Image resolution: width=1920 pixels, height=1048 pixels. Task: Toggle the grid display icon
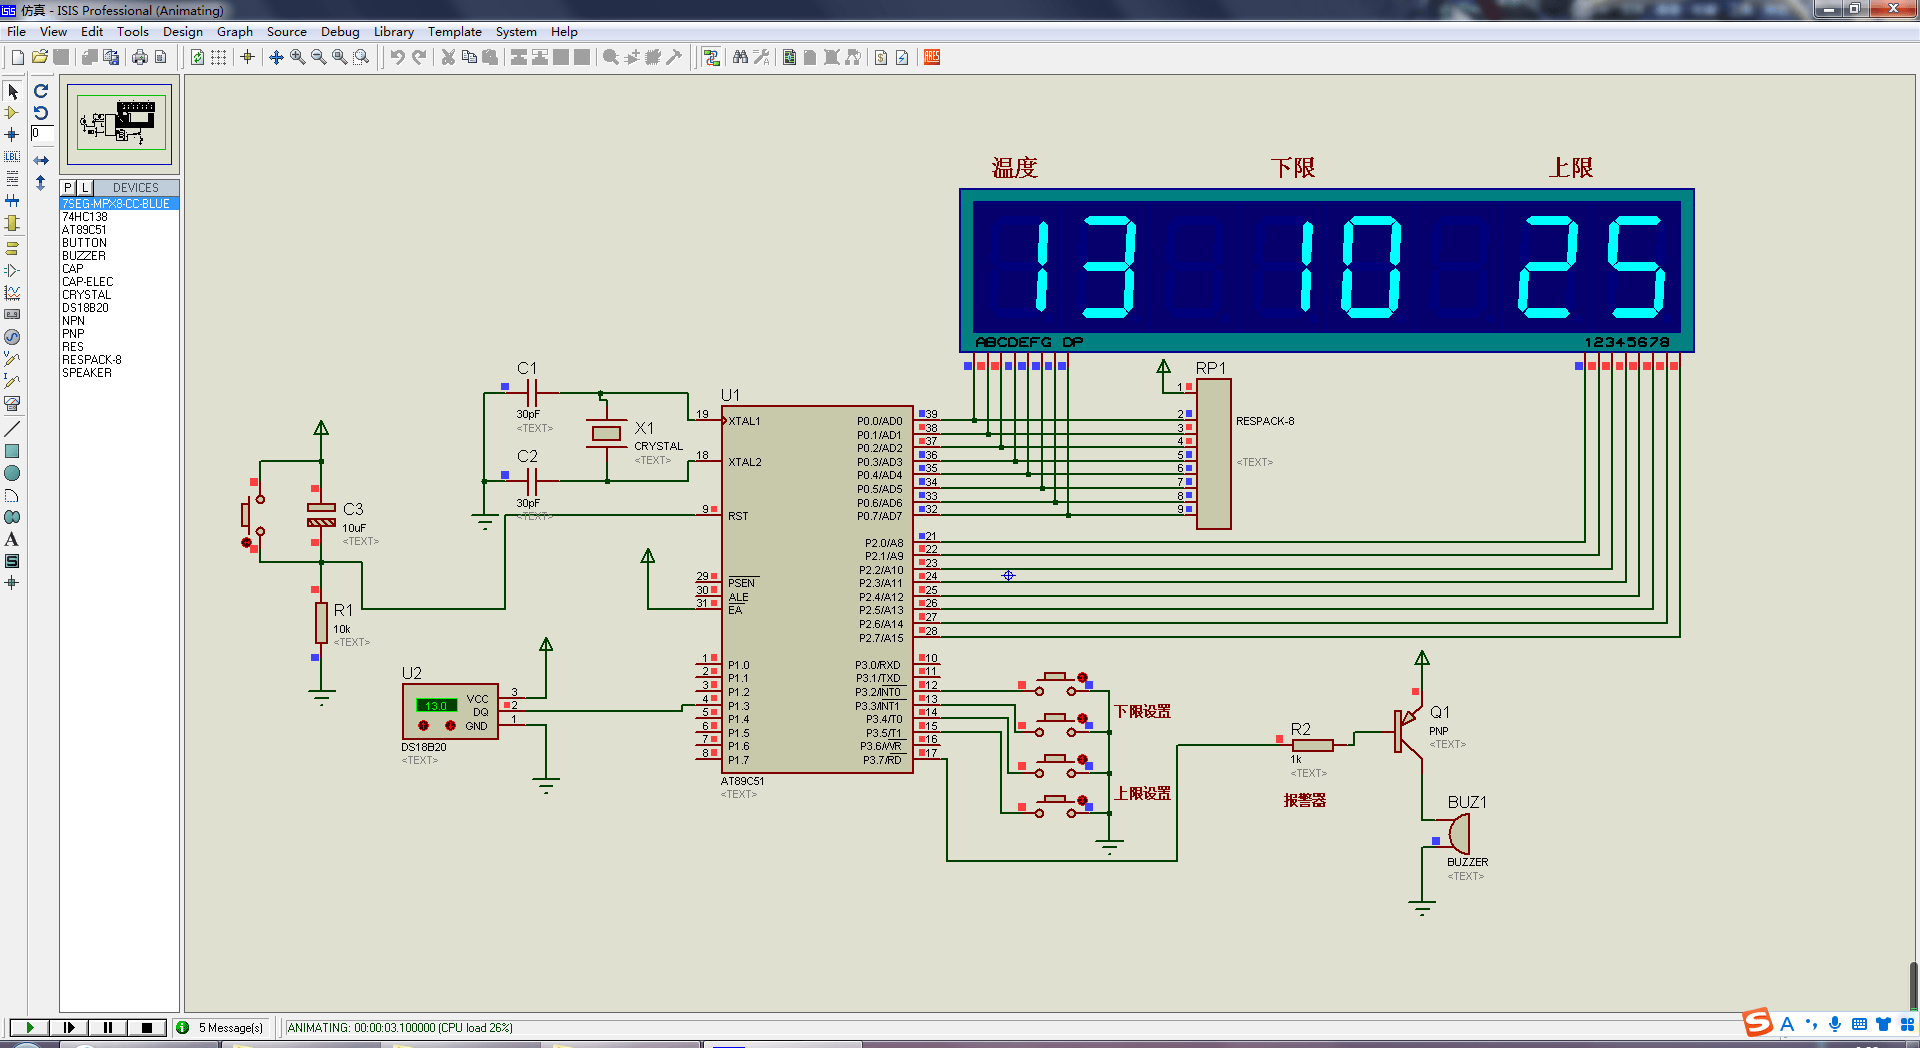(x=218, y=57)
